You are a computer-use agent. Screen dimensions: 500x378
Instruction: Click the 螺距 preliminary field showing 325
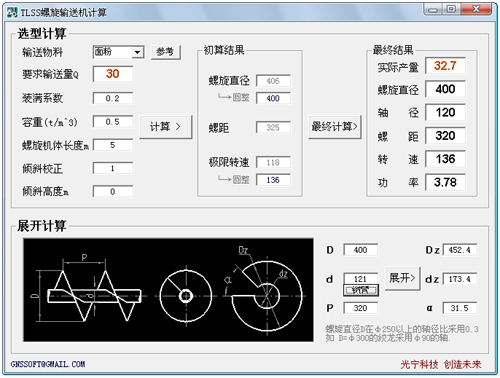(273, 127)
